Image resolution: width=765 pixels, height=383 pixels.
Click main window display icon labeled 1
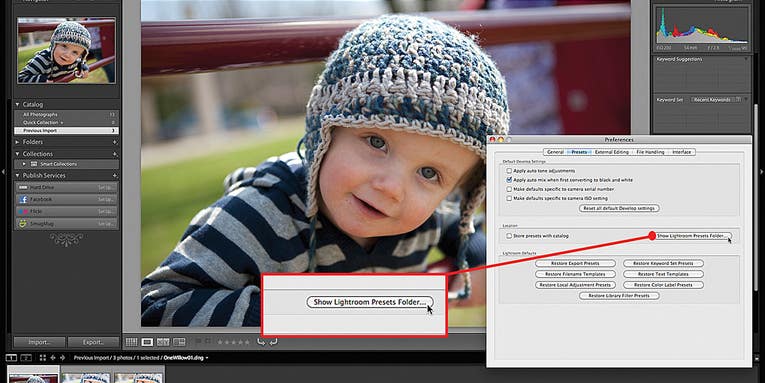tap(11, 358)
